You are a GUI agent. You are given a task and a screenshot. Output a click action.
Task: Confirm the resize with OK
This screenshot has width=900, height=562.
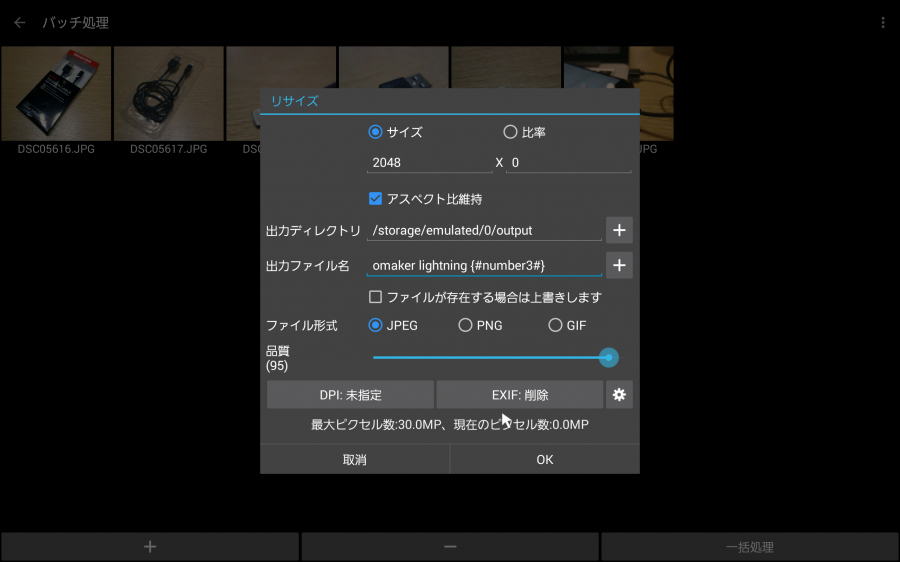click(x=545, y=459)
